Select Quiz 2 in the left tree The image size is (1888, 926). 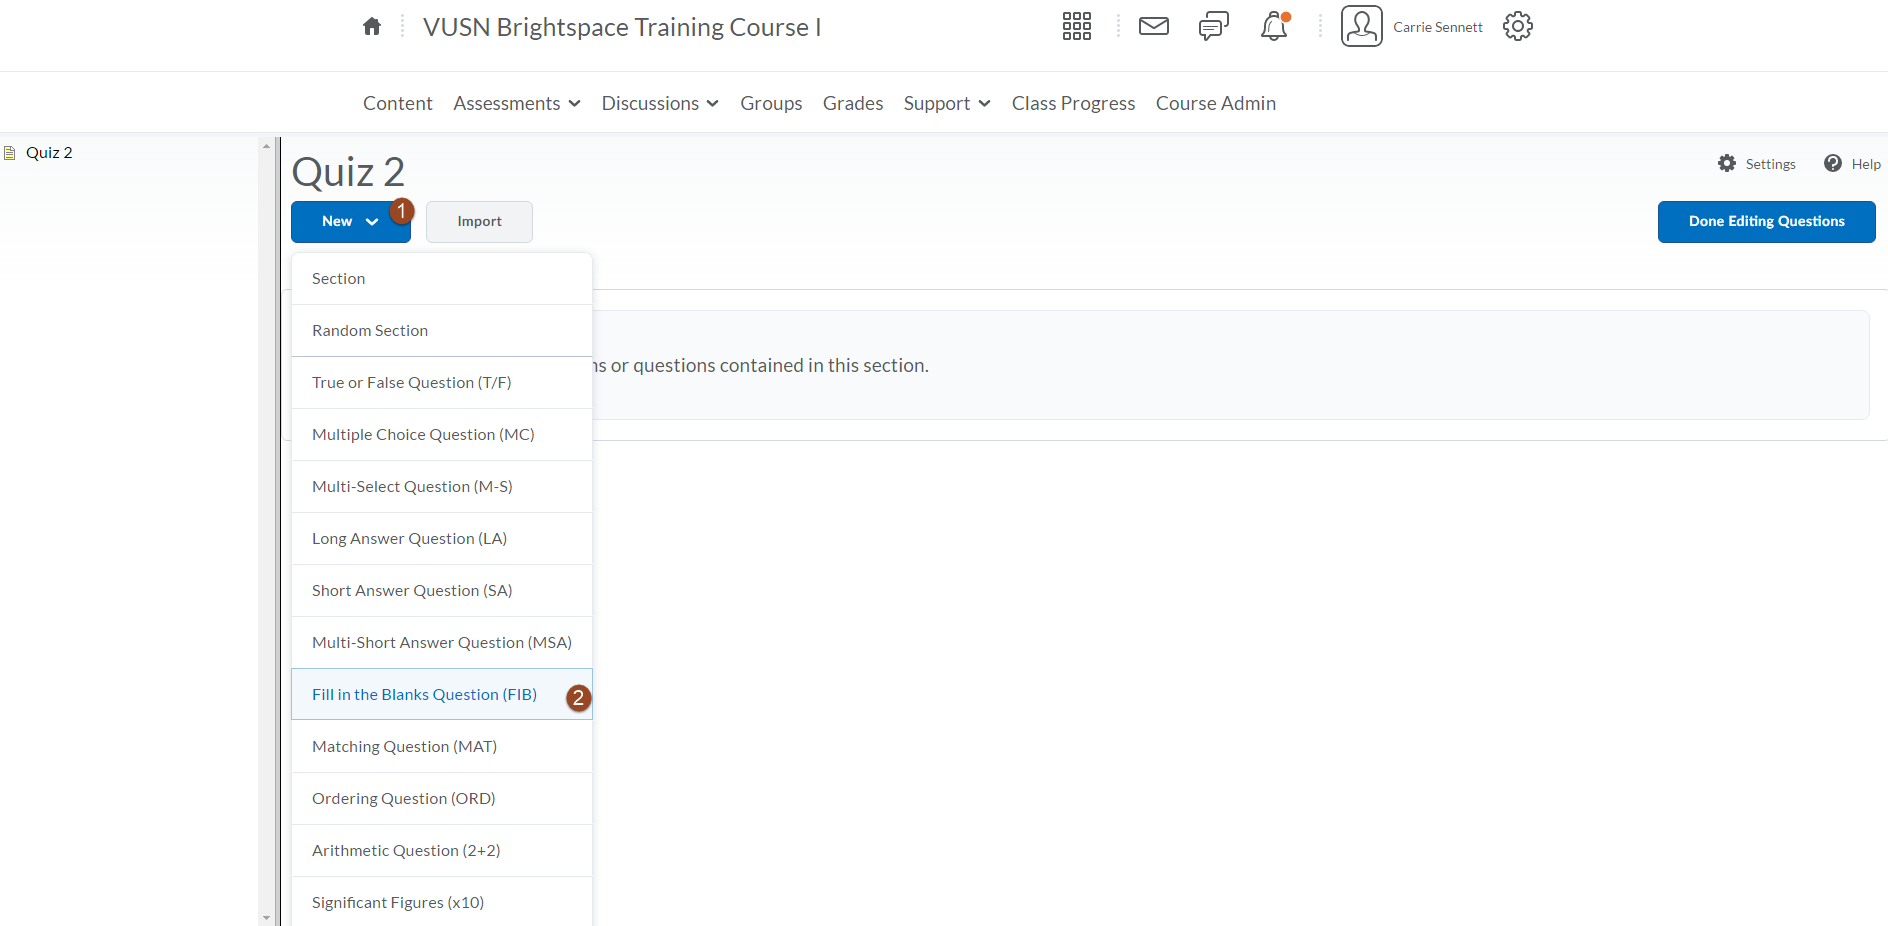point(49,153)
